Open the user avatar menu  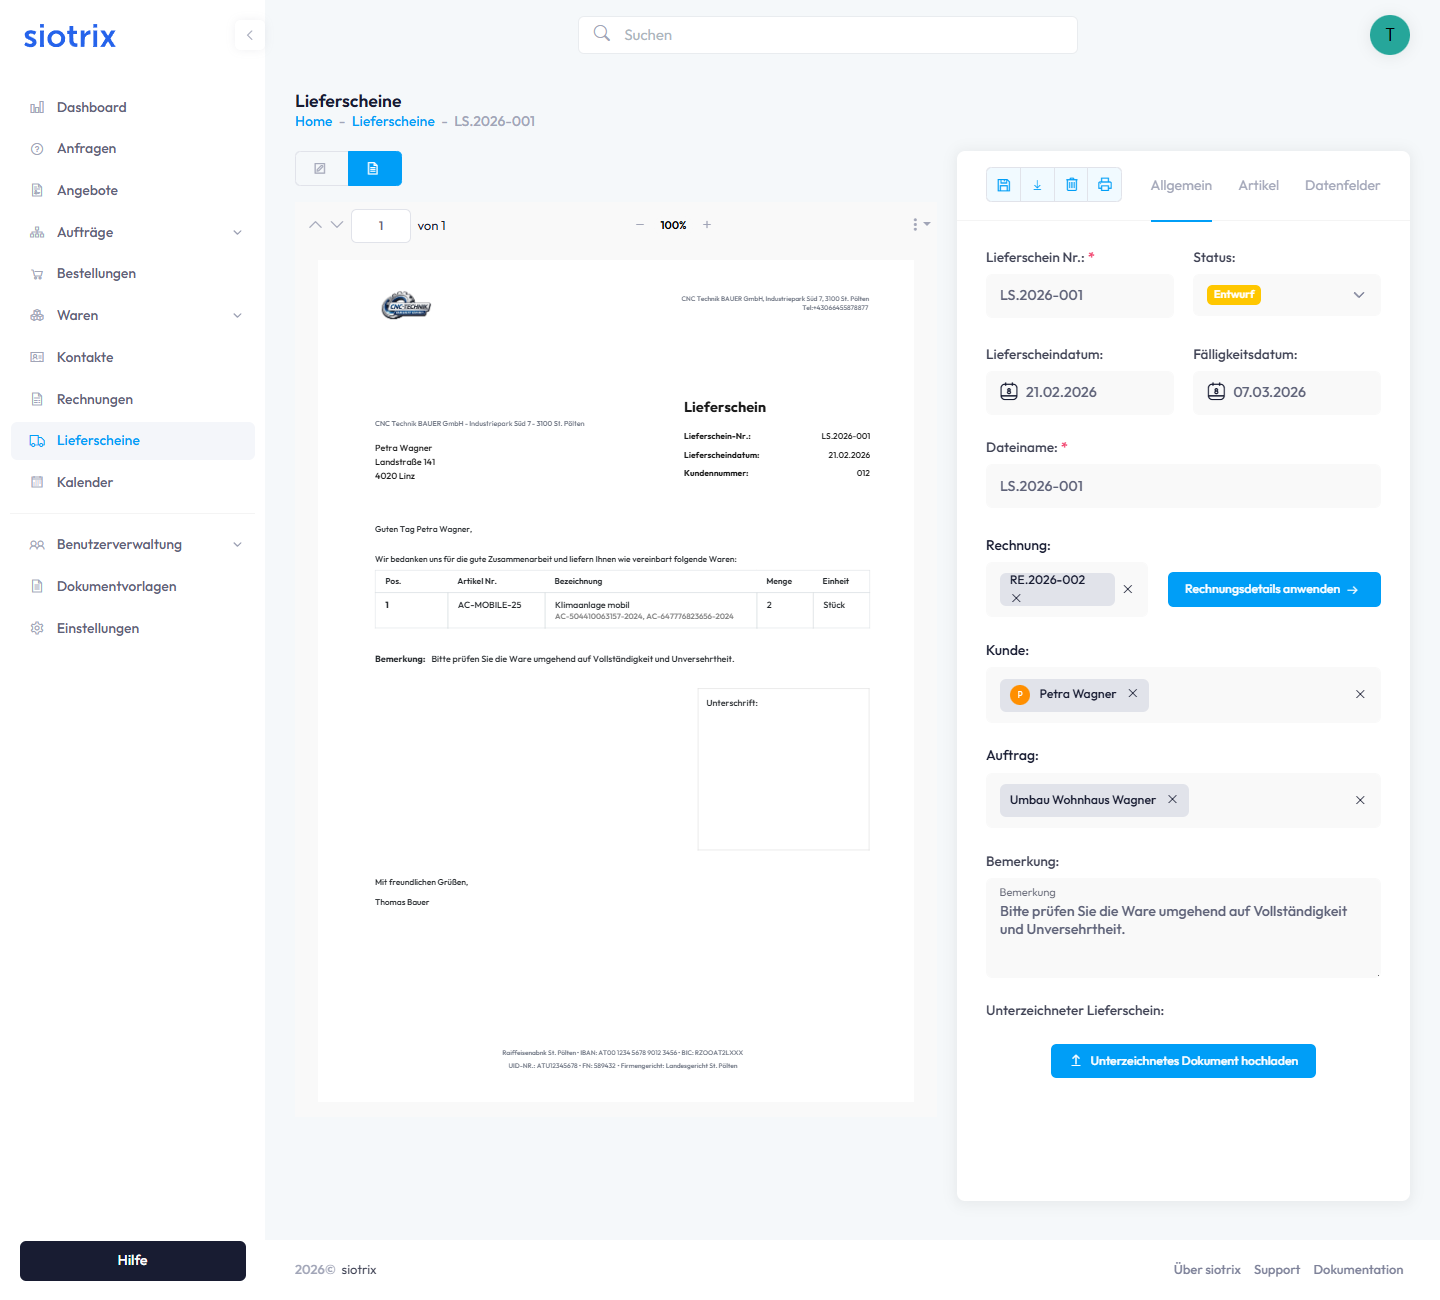click(1389, 35)
